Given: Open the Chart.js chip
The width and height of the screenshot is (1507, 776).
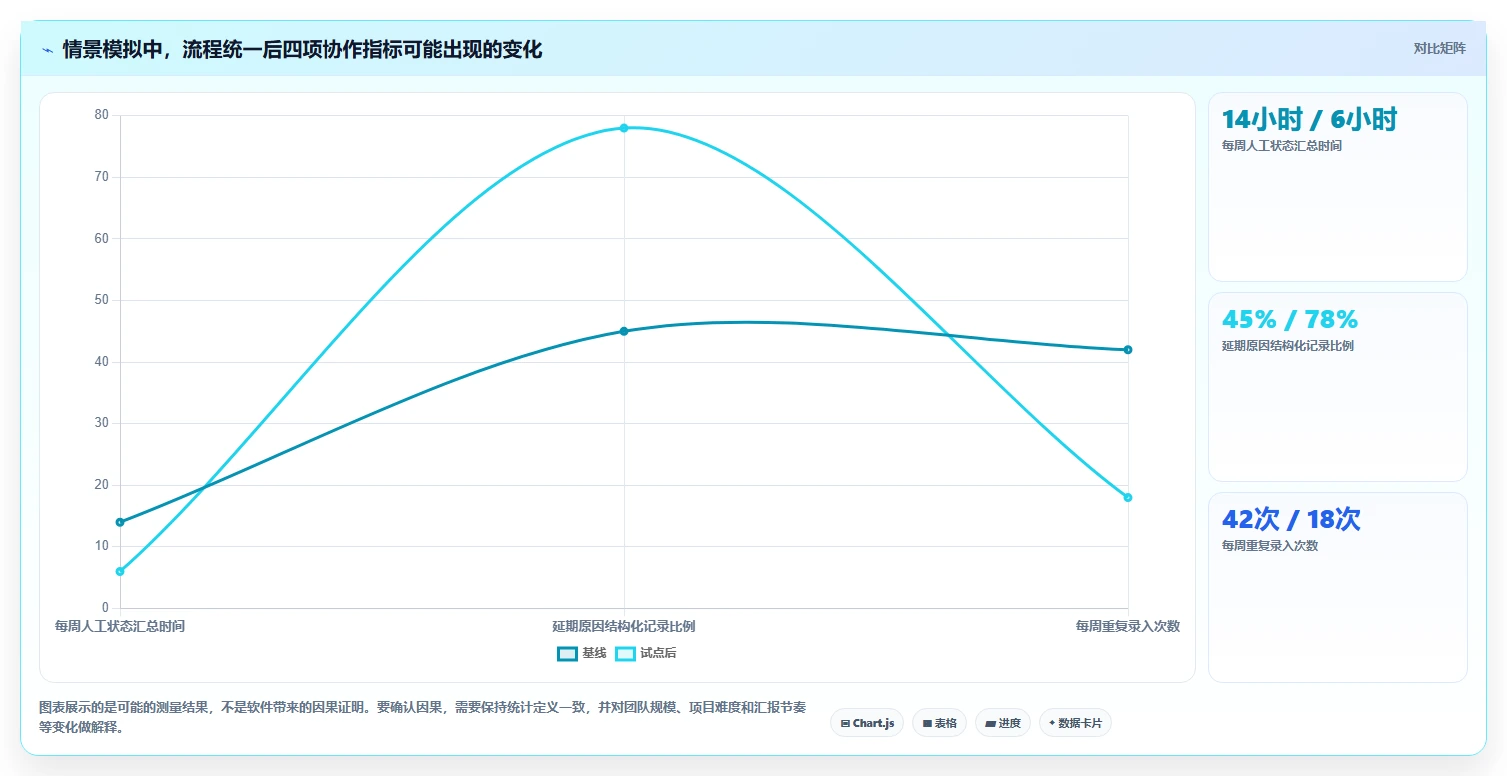Looking at the screenshot, I should click(867, 723).
